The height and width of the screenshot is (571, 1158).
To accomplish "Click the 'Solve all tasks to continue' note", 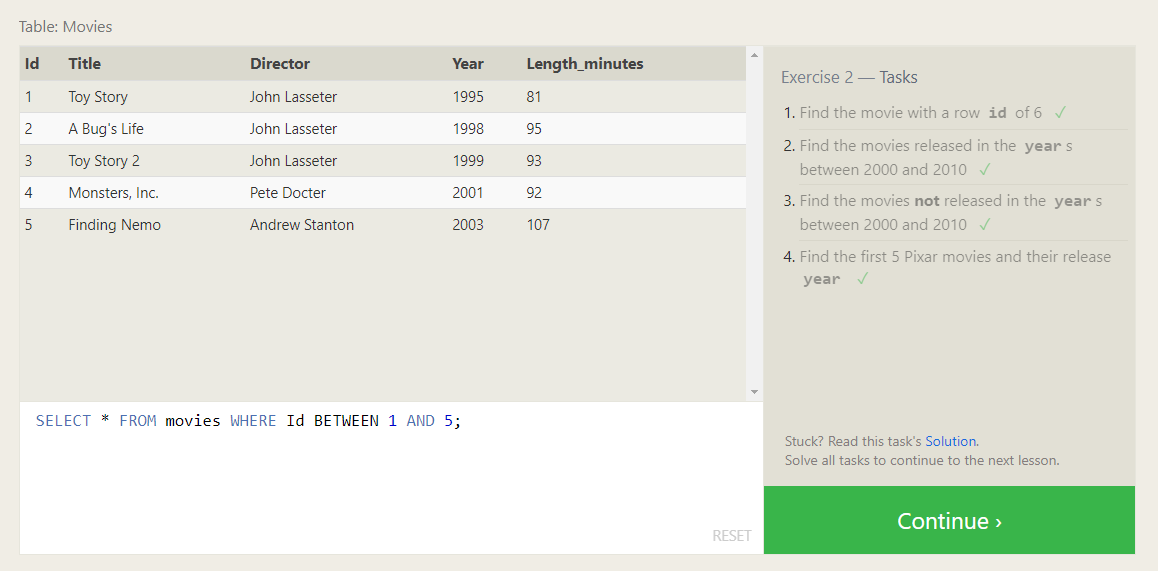I will (x=922, y=460).
